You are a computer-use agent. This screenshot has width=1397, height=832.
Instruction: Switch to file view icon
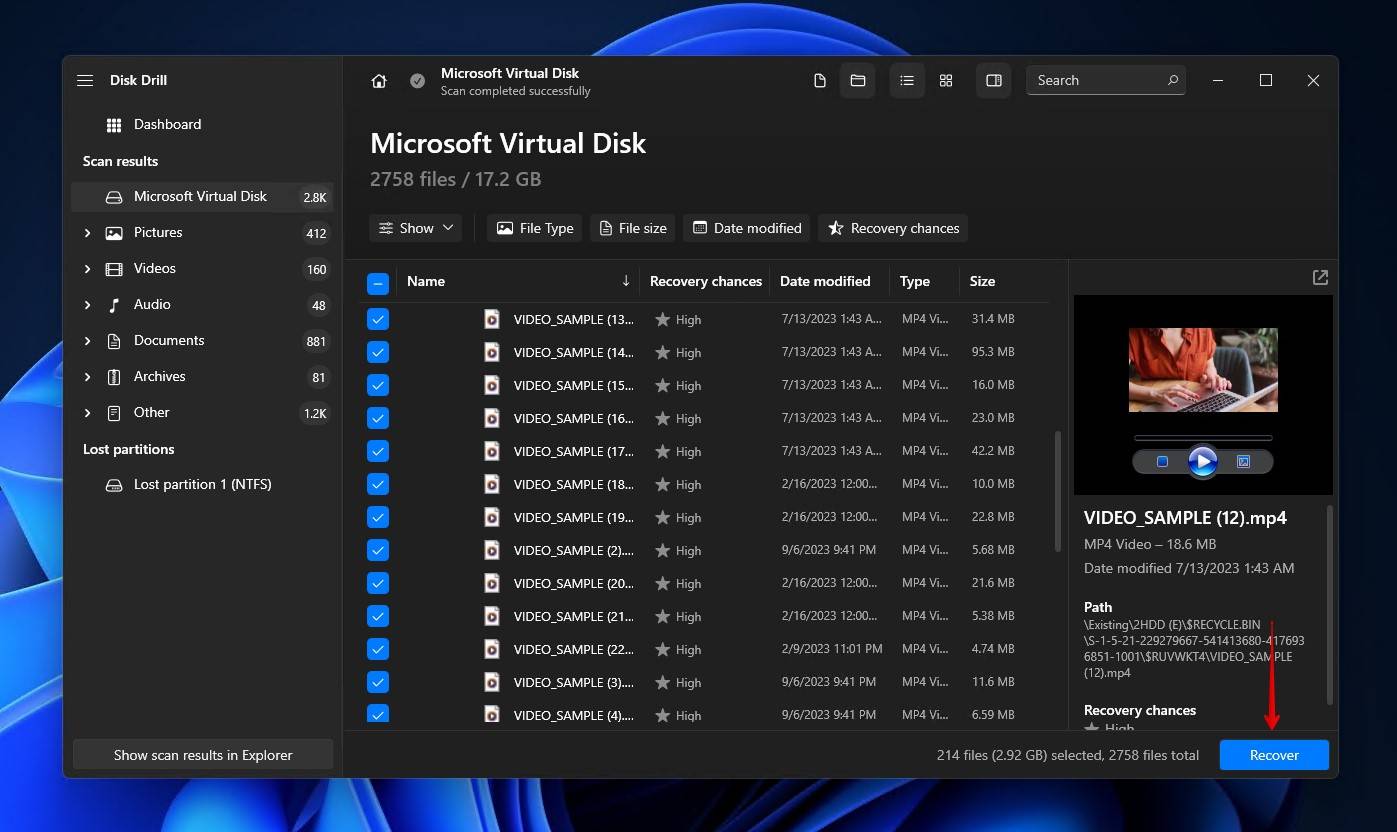pyautogui.click(x=820, y=81)
